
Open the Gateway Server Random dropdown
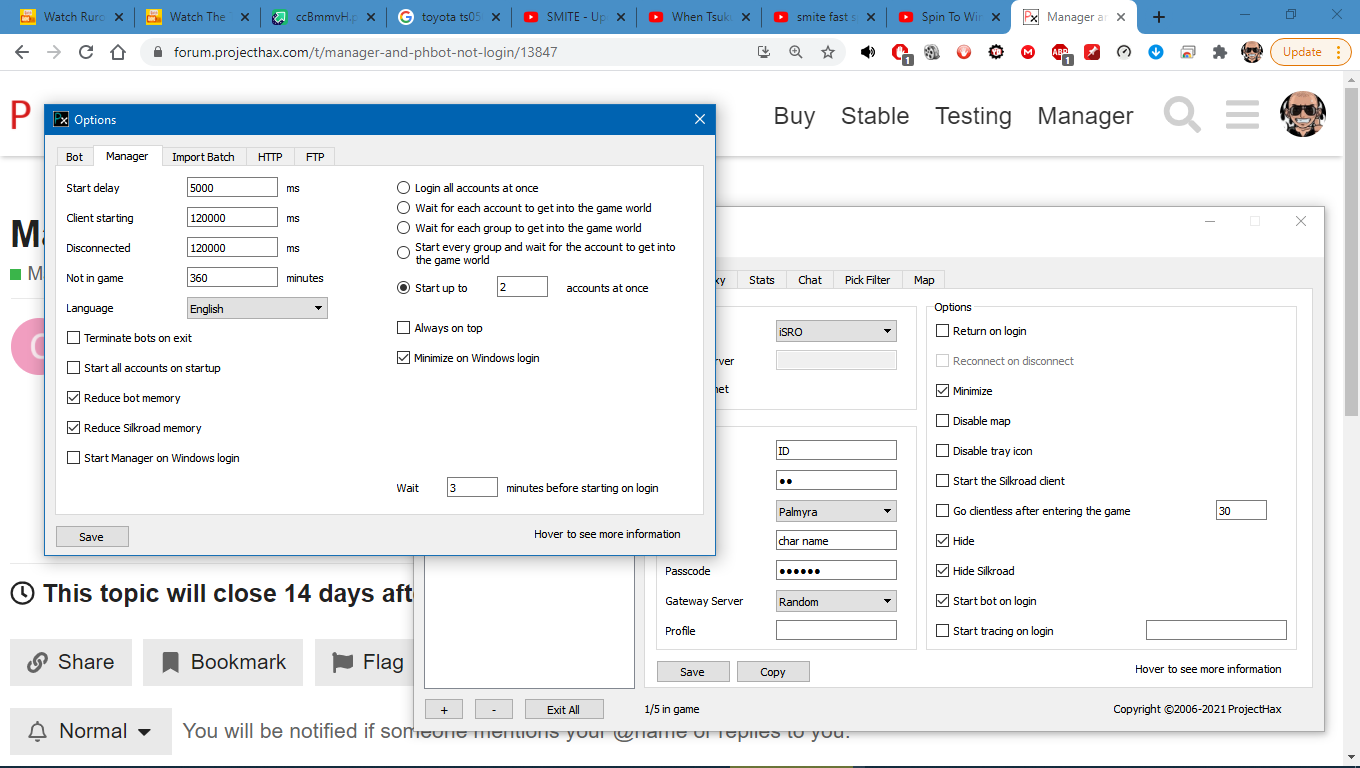click(x=836, y=601)
